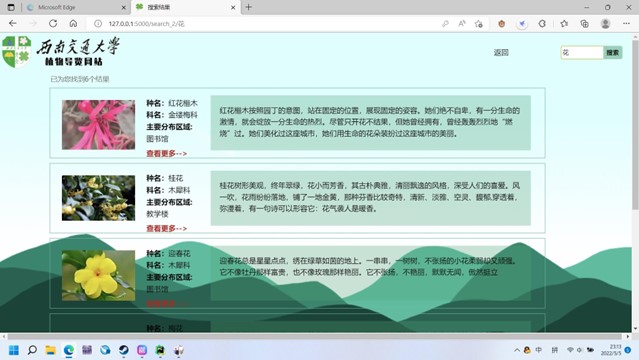Open taskbar Search icon
Image resolution: width=639 pixels, height=360 pixels.
(x=32, y=350)
